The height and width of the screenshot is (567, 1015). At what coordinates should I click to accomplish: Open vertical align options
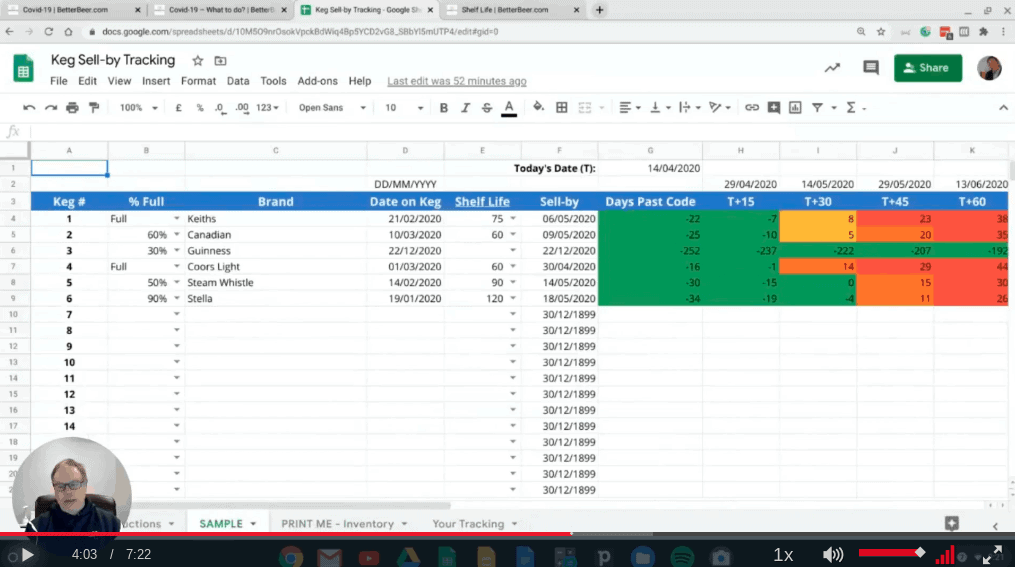tap(659, 107)
